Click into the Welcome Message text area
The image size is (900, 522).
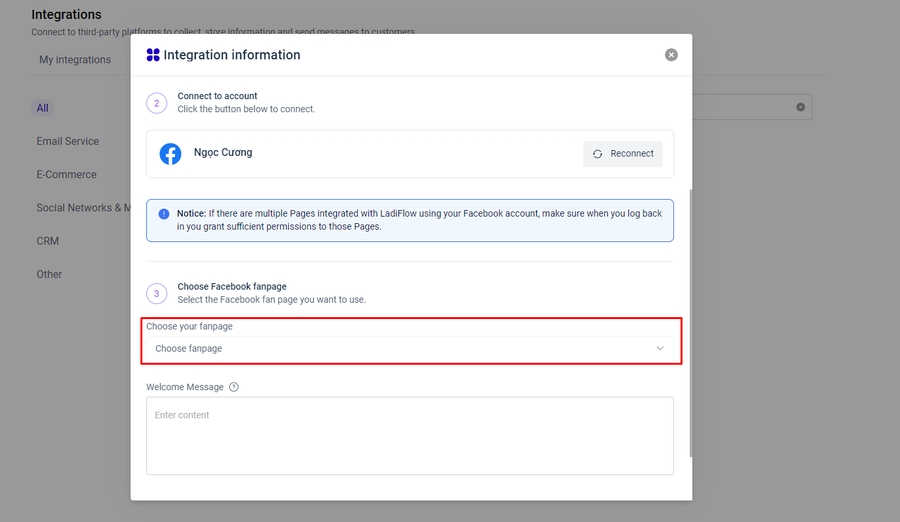point(410,435)
